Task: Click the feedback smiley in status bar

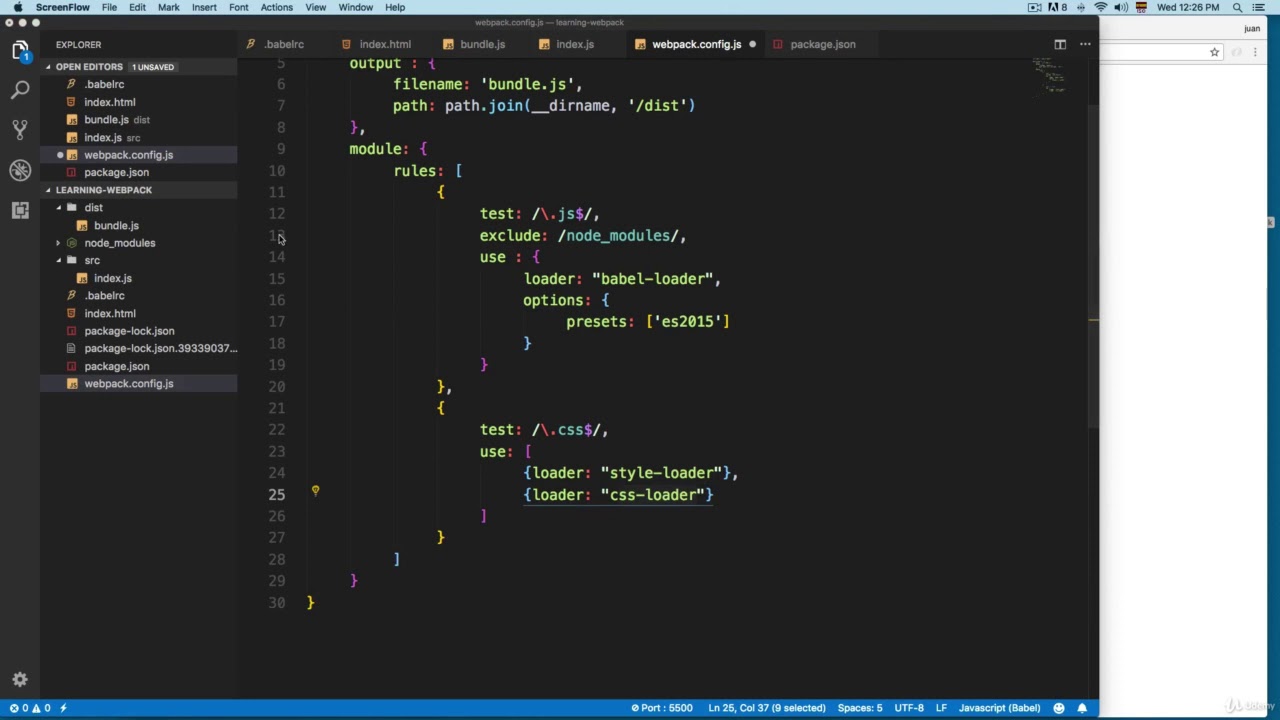Action: pos(1059,708)
